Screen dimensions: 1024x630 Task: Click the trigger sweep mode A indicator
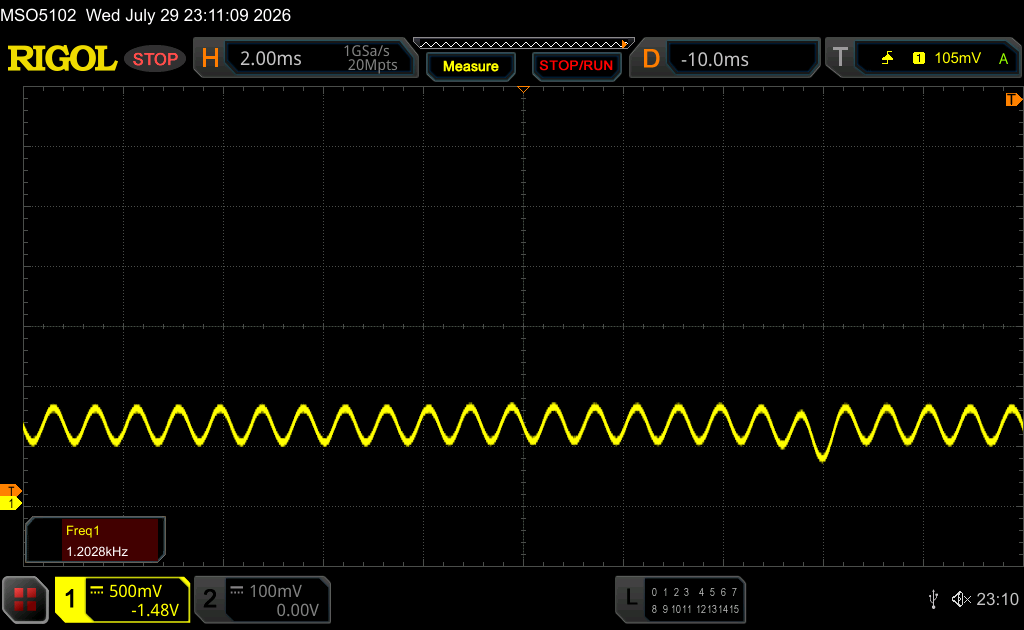(x=1003, y=59)
